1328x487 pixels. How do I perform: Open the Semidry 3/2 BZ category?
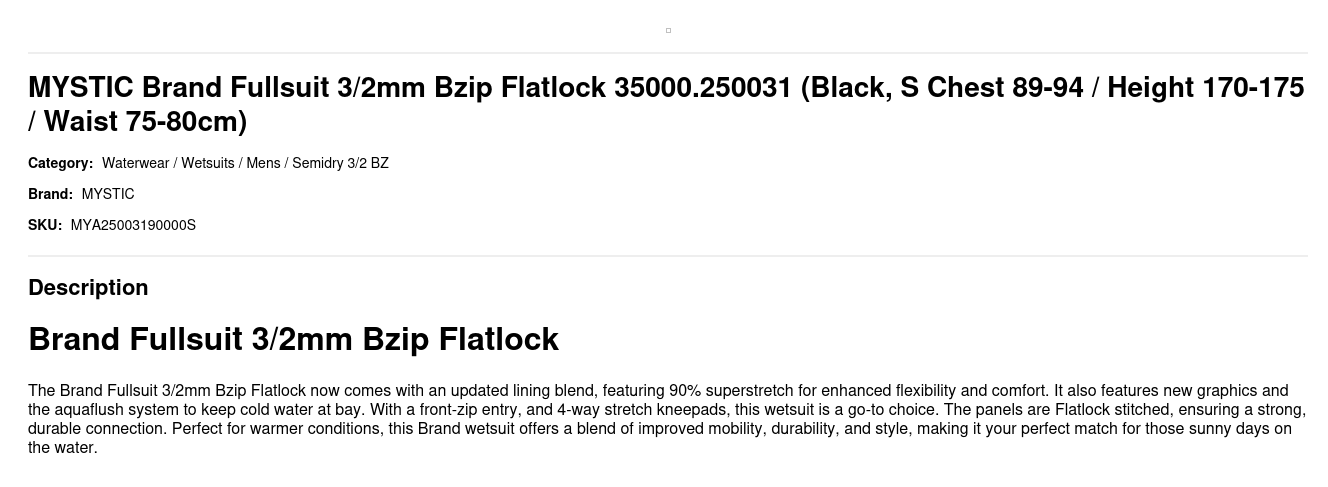click(340, 163)
